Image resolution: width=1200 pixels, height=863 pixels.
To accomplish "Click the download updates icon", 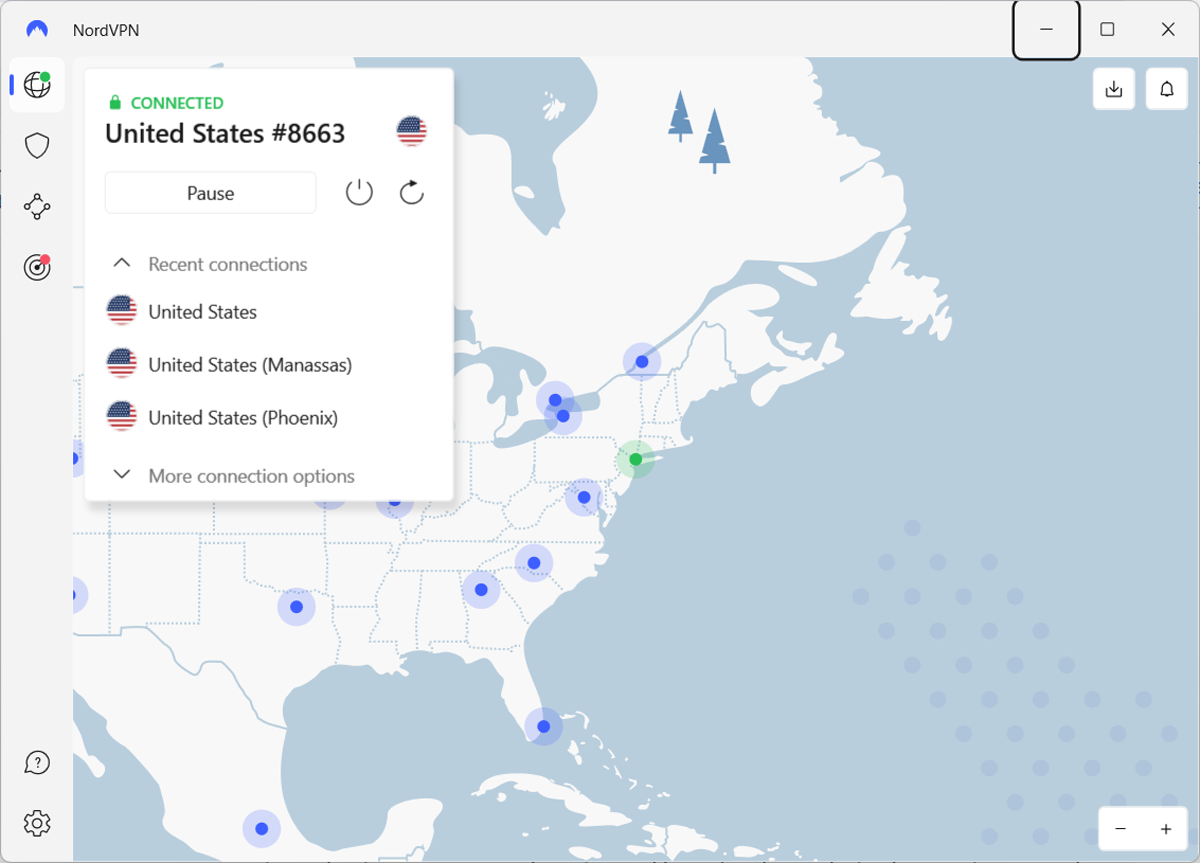I will pos(1114,89).
